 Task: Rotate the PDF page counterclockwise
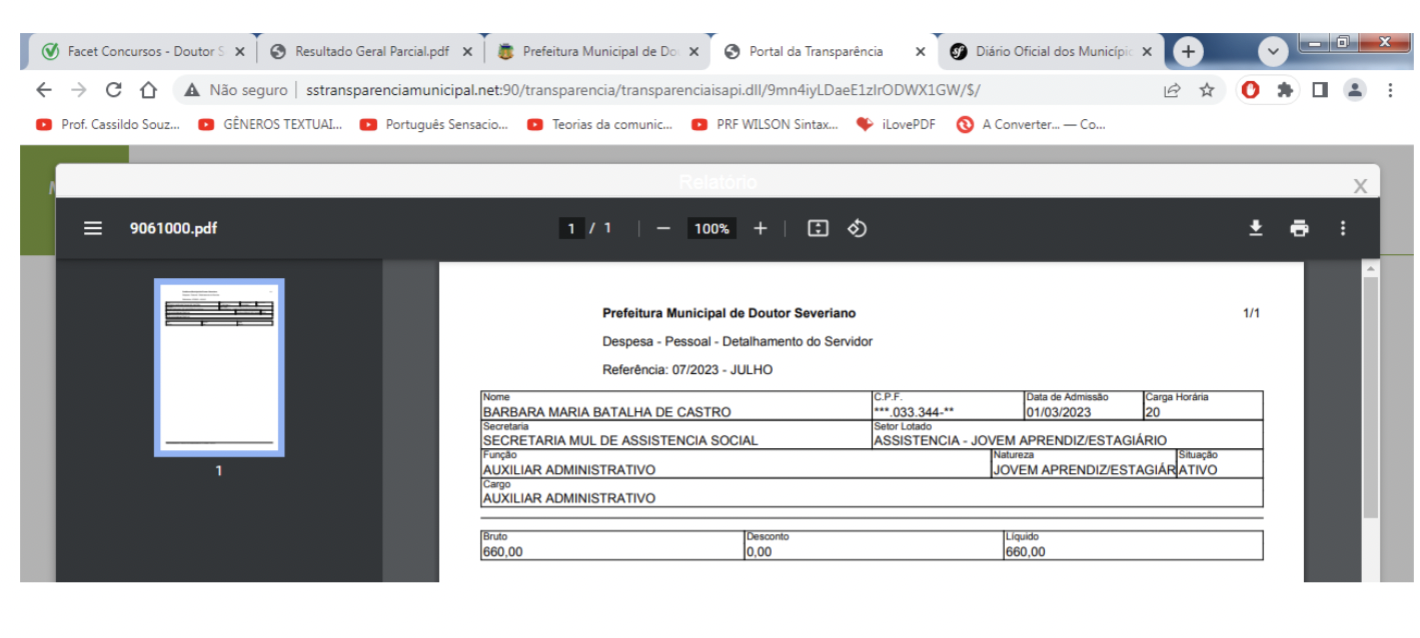pyautogui.click(x=857, y=229)
